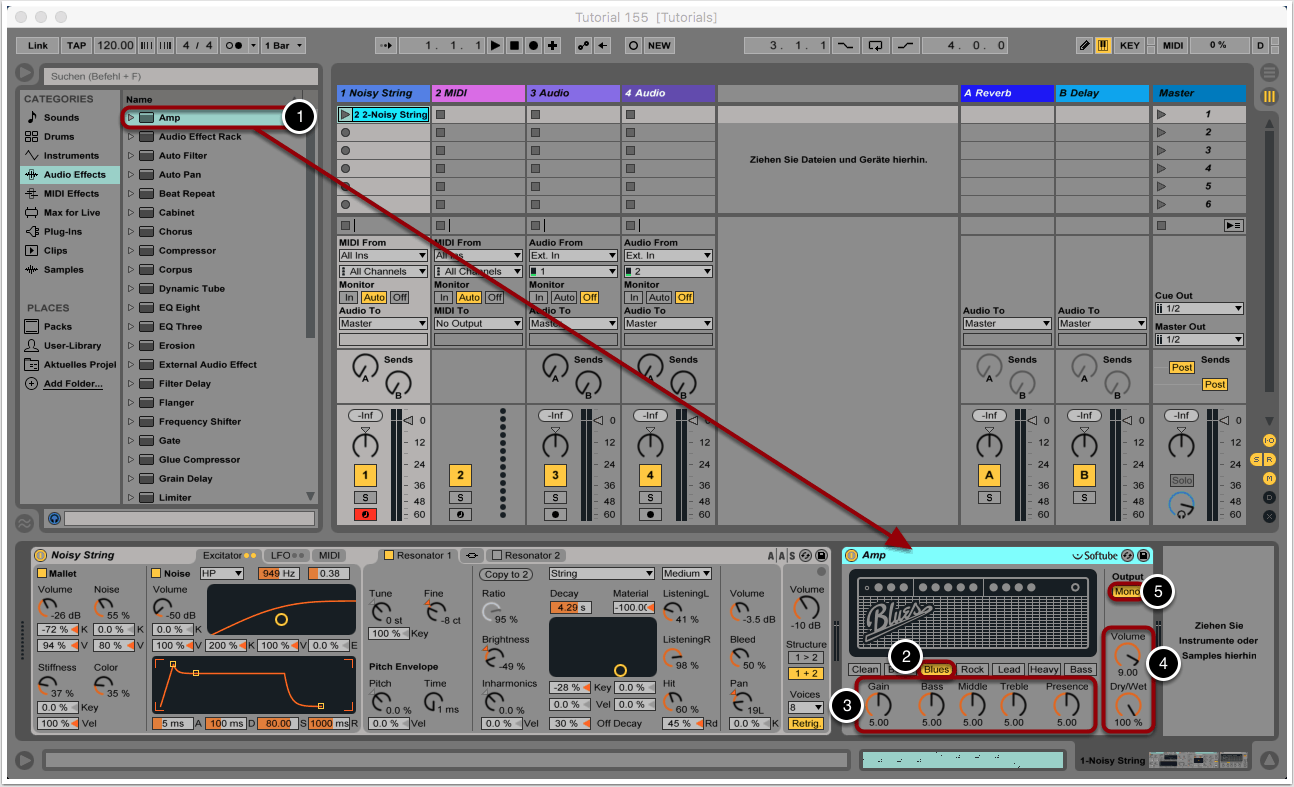Click the Master headphone cue knob
1294x787 pixels.
(x=1182, y=506)
